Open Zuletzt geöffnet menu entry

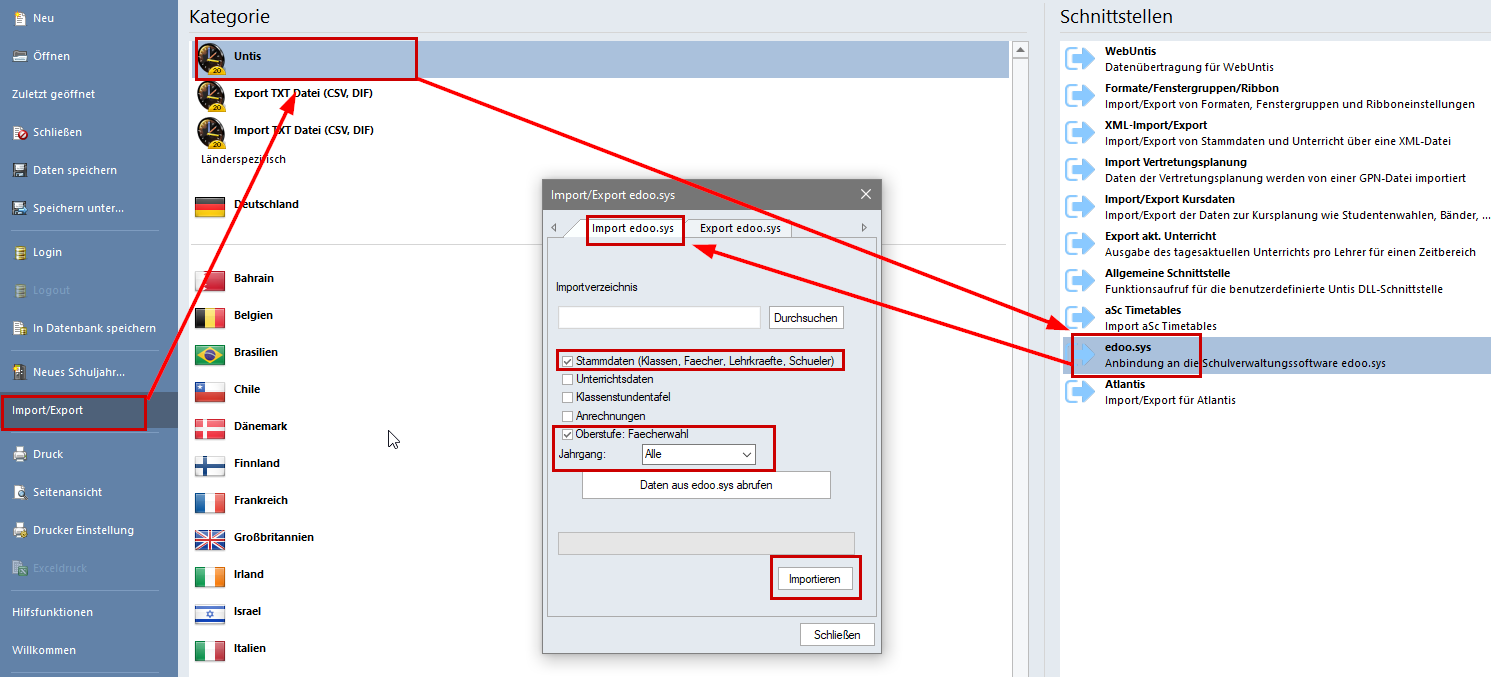[x=54, y=94]
